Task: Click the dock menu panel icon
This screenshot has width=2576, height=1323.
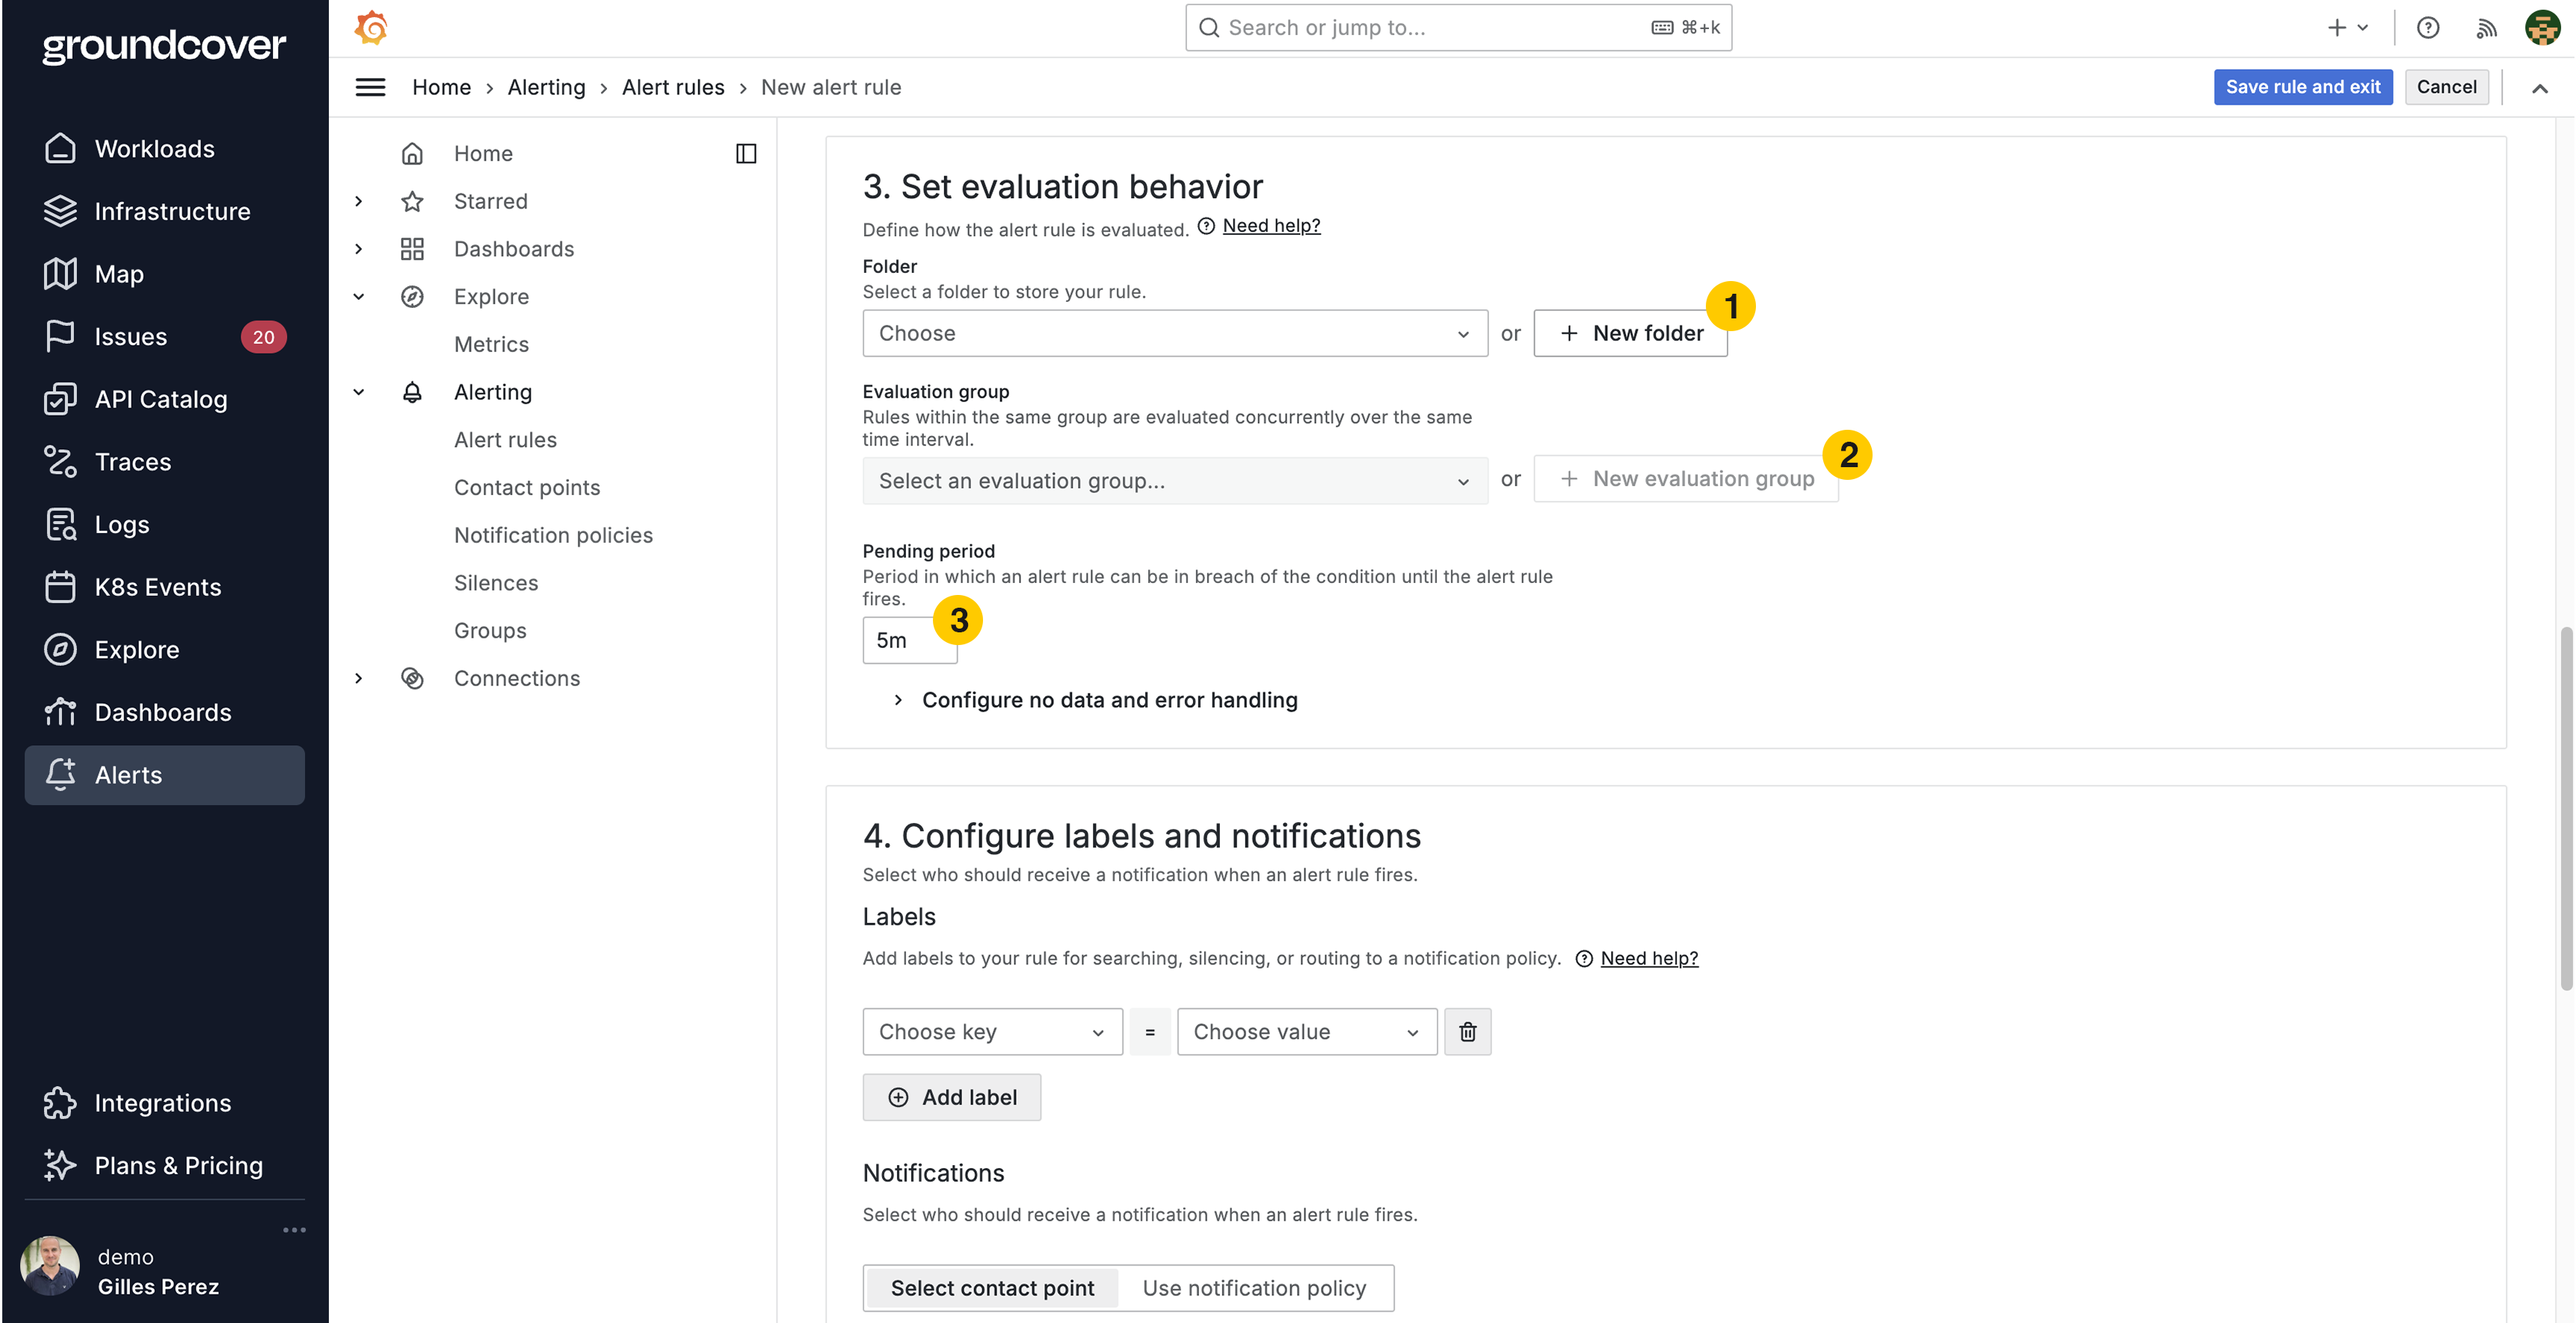Action: pos(746,153)
